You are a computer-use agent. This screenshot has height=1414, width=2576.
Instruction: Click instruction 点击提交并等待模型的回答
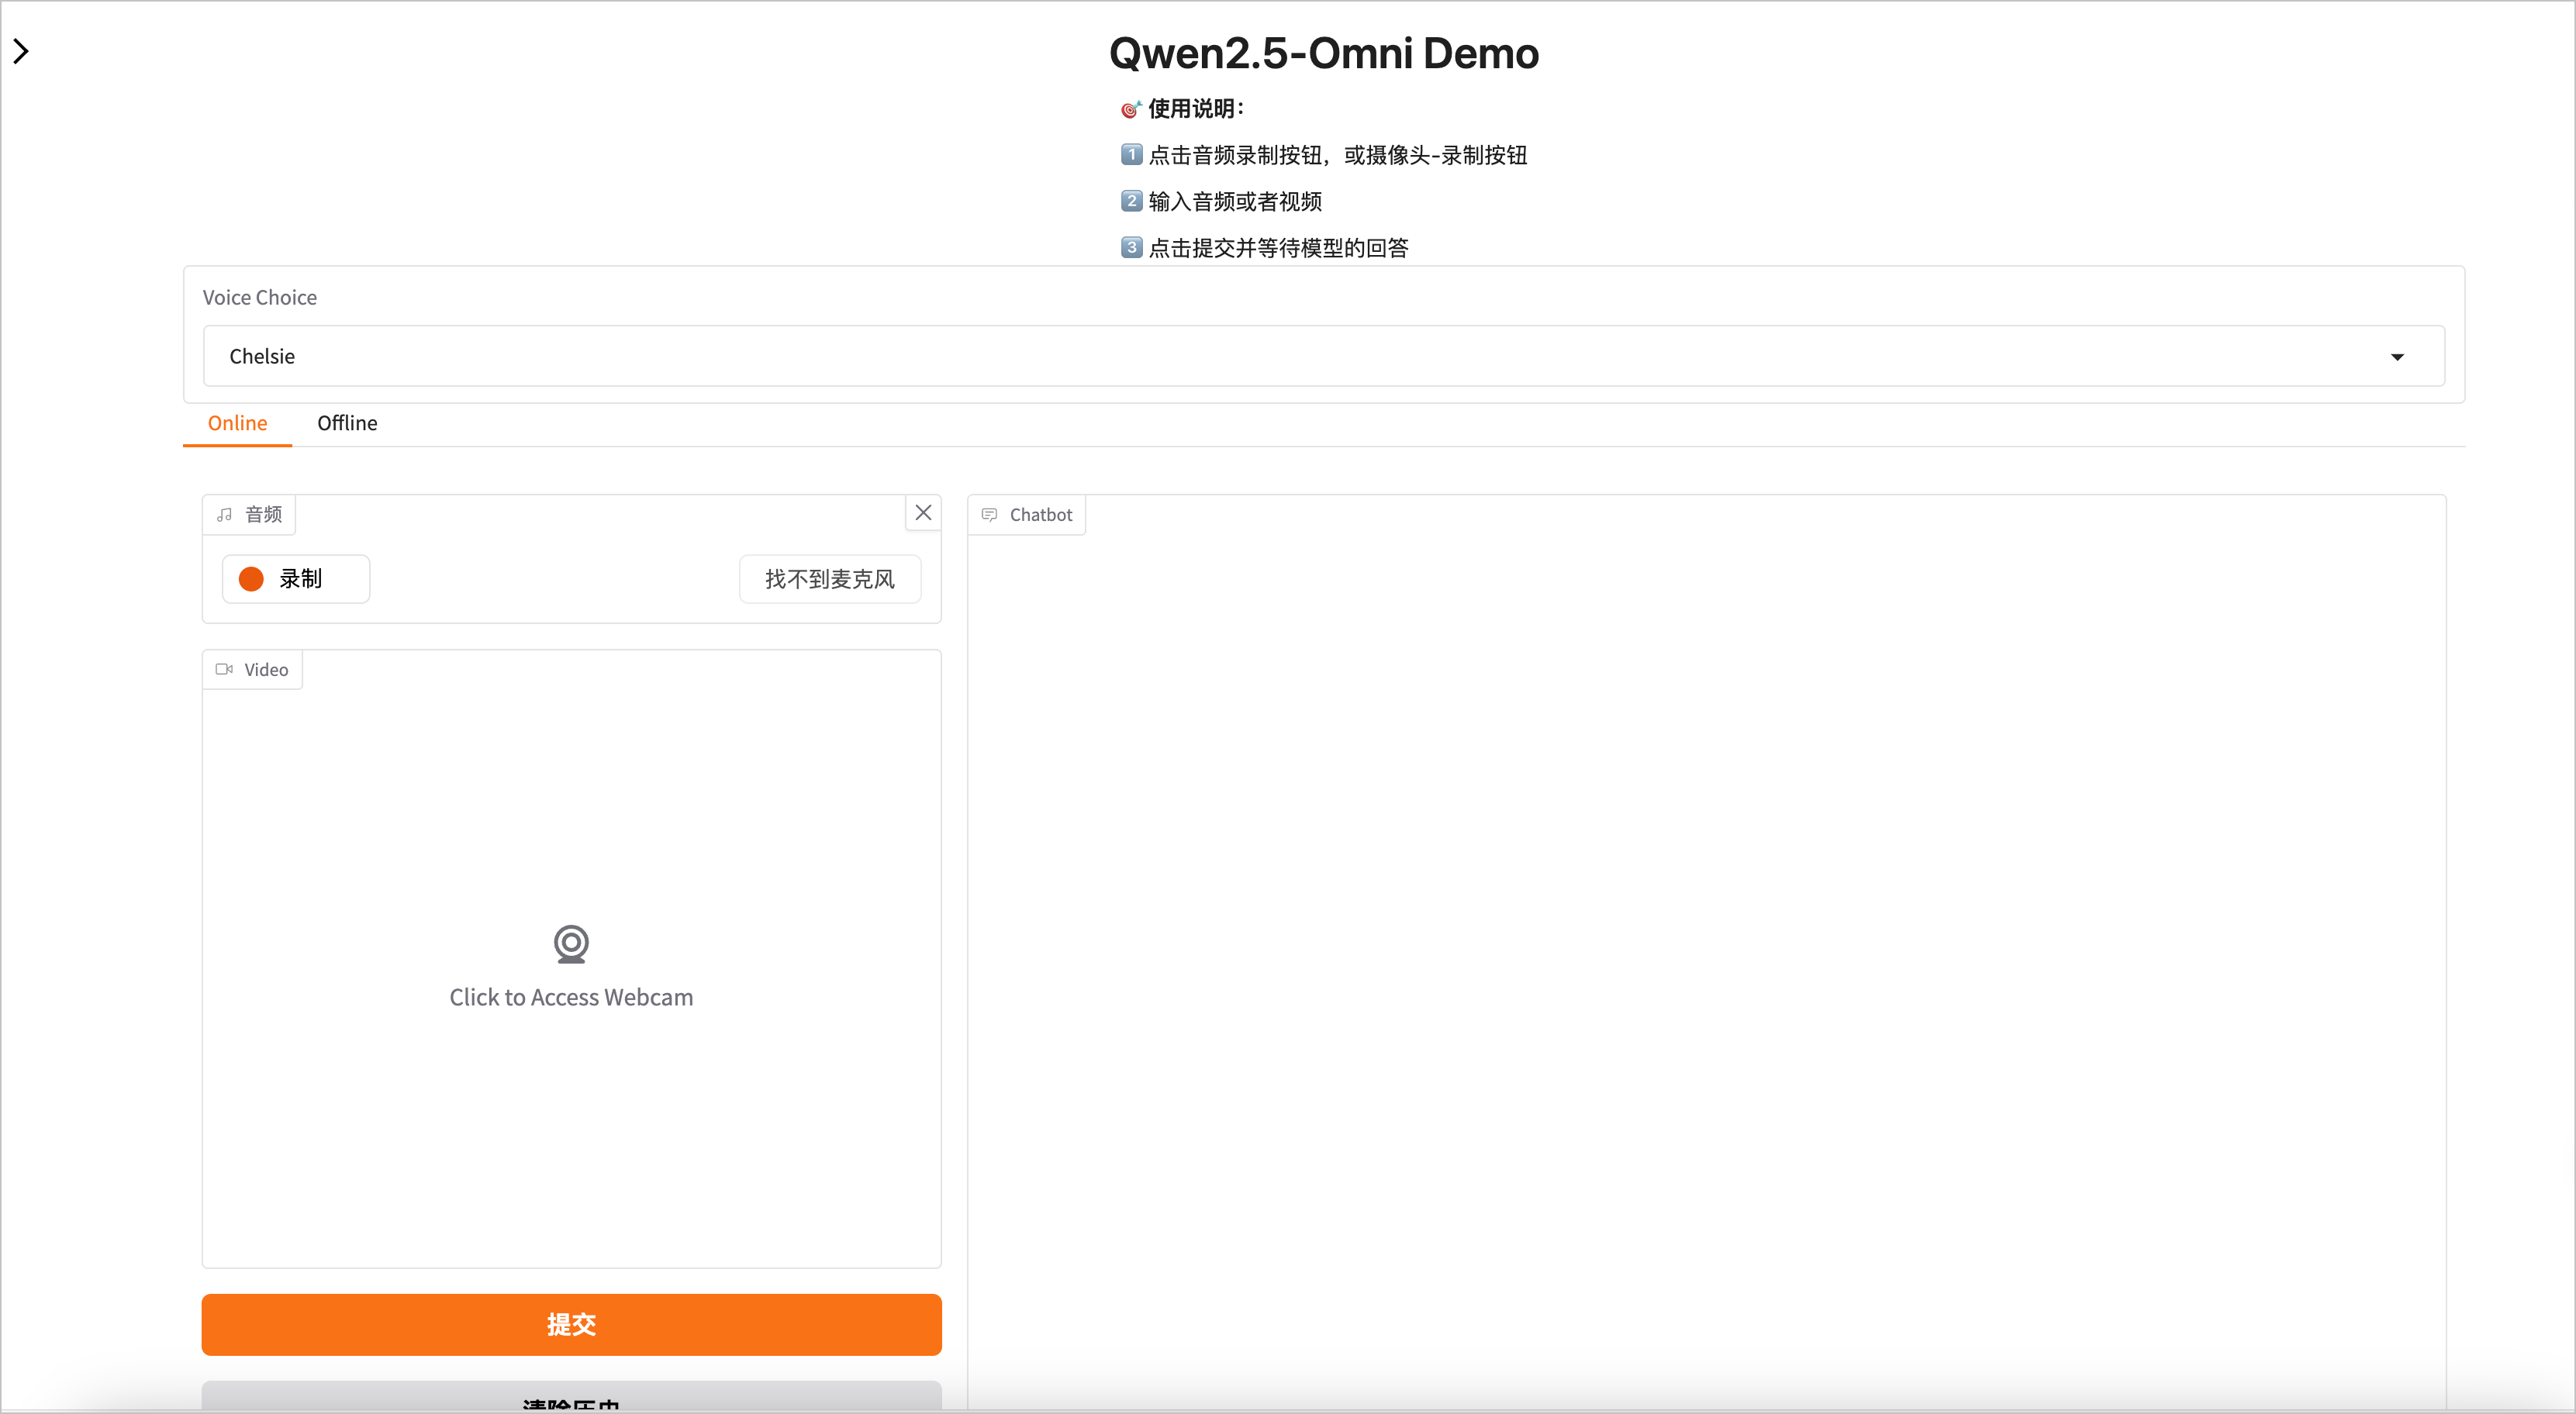[x=1278, y=248]
